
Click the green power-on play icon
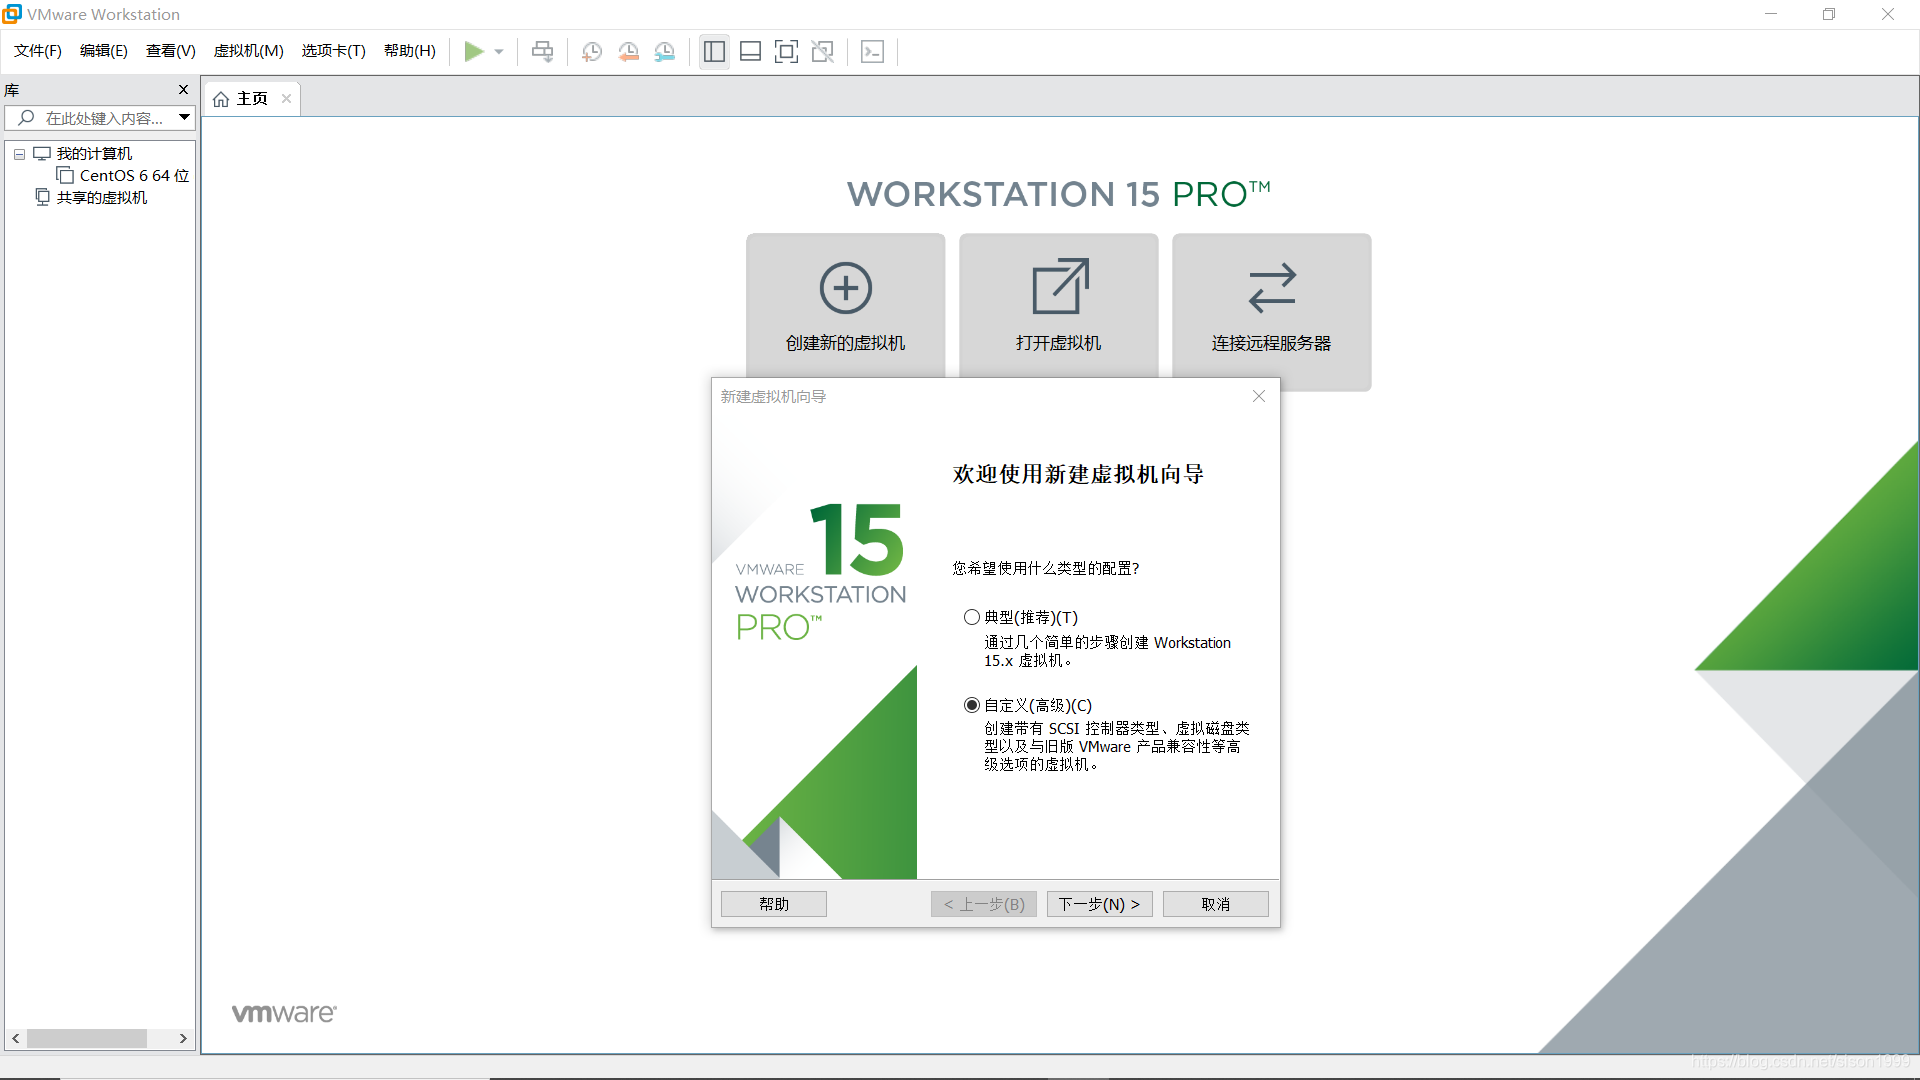click(x=474, y=51)
